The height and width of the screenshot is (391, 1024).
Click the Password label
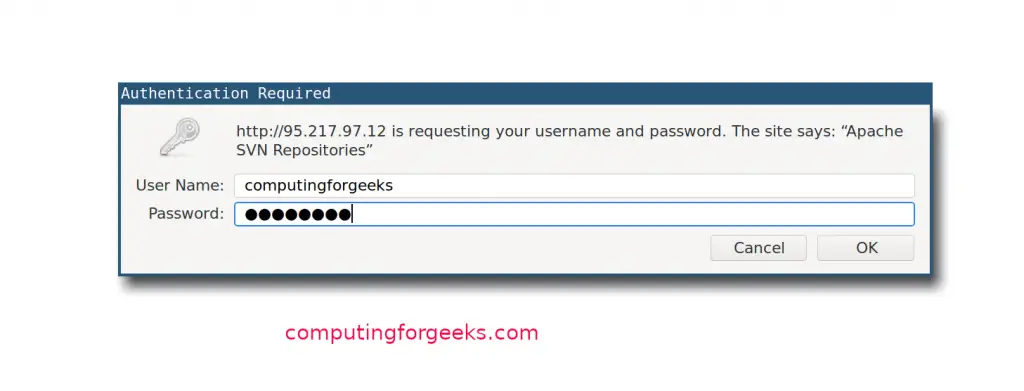(186, 213)
